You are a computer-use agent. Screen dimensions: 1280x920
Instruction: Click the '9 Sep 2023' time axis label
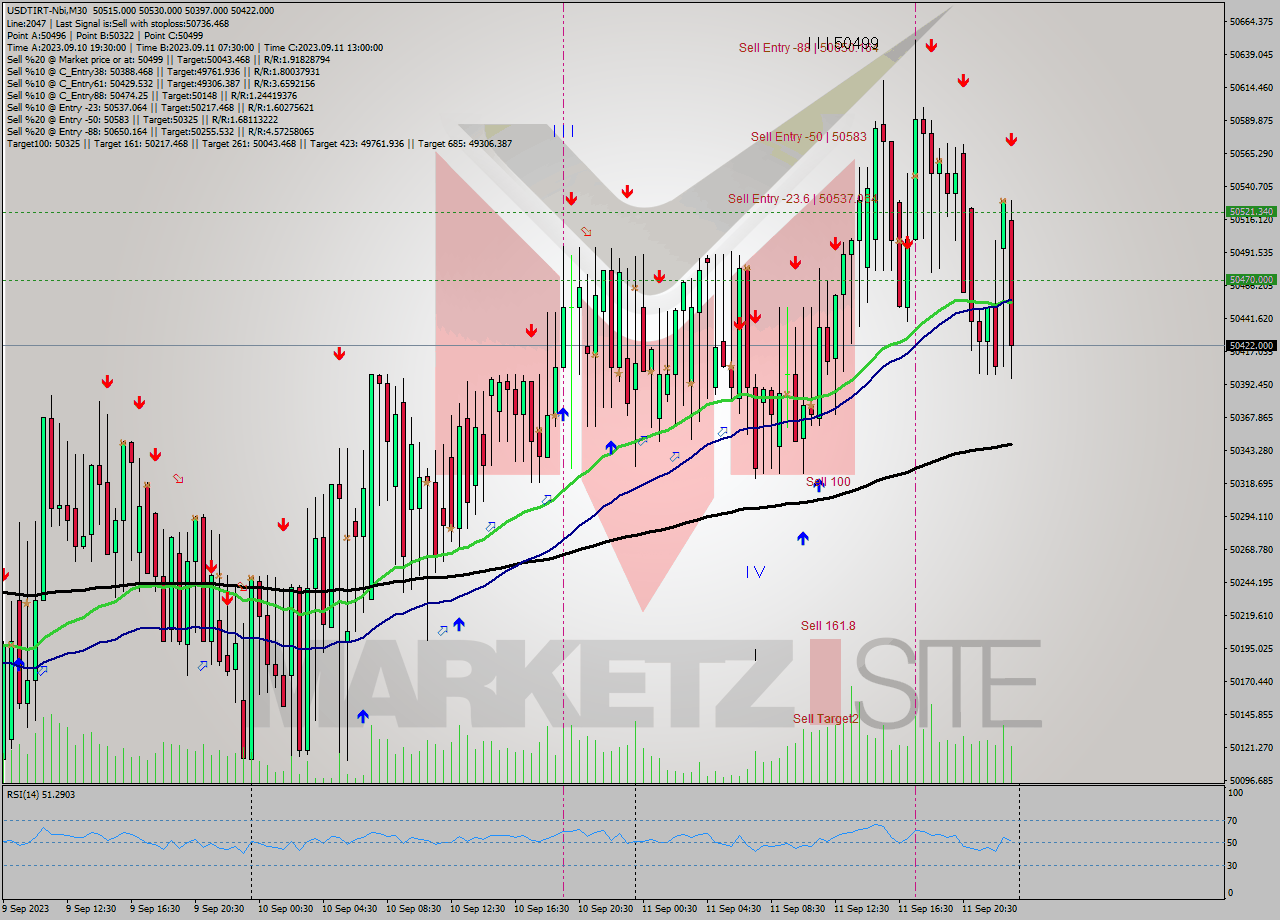click(24, 909)
